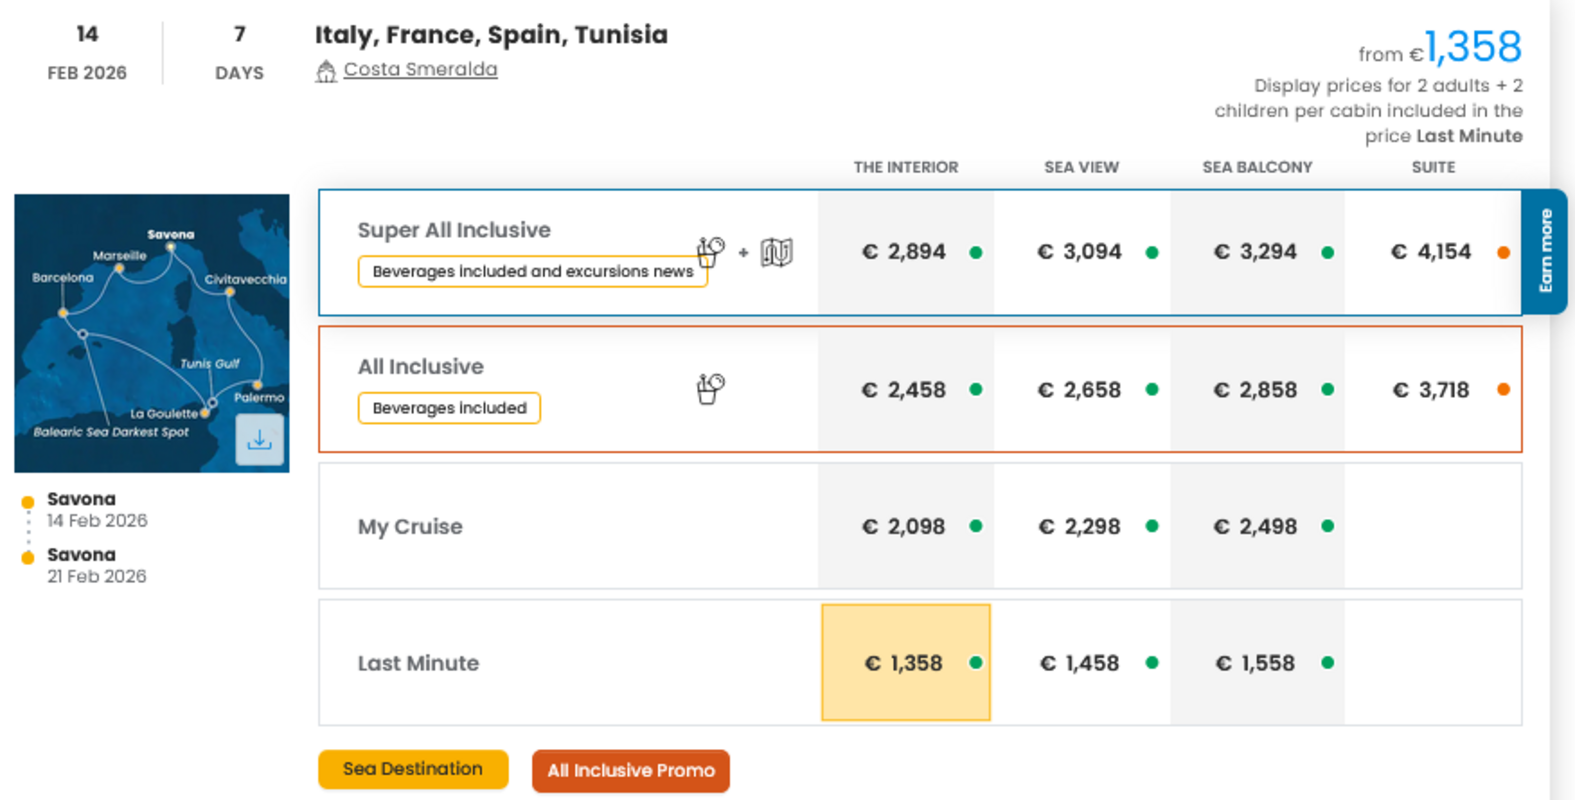Click the excursions map icon
The height and width of the screenshot is (800, 1575).
(776, 252)
